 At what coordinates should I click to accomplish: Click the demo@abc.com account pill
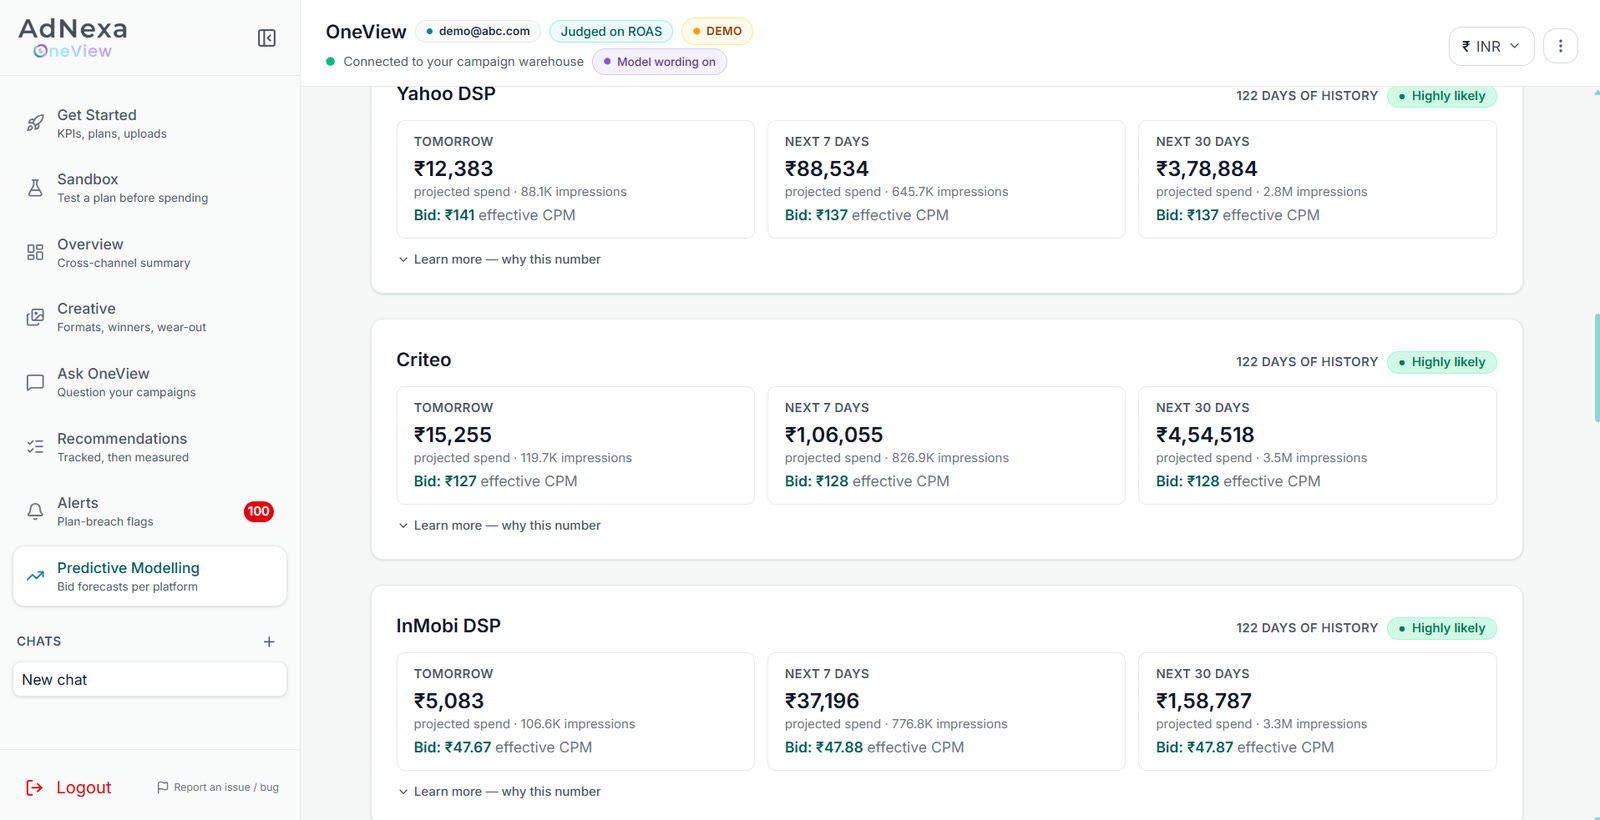[x=478, y=31]
